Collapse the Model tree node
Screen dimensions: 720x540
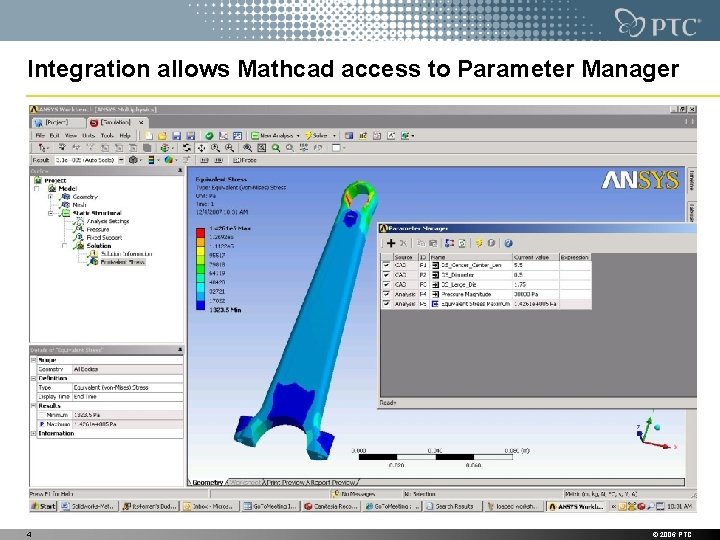pyautogui.click(x=37, y=189)
